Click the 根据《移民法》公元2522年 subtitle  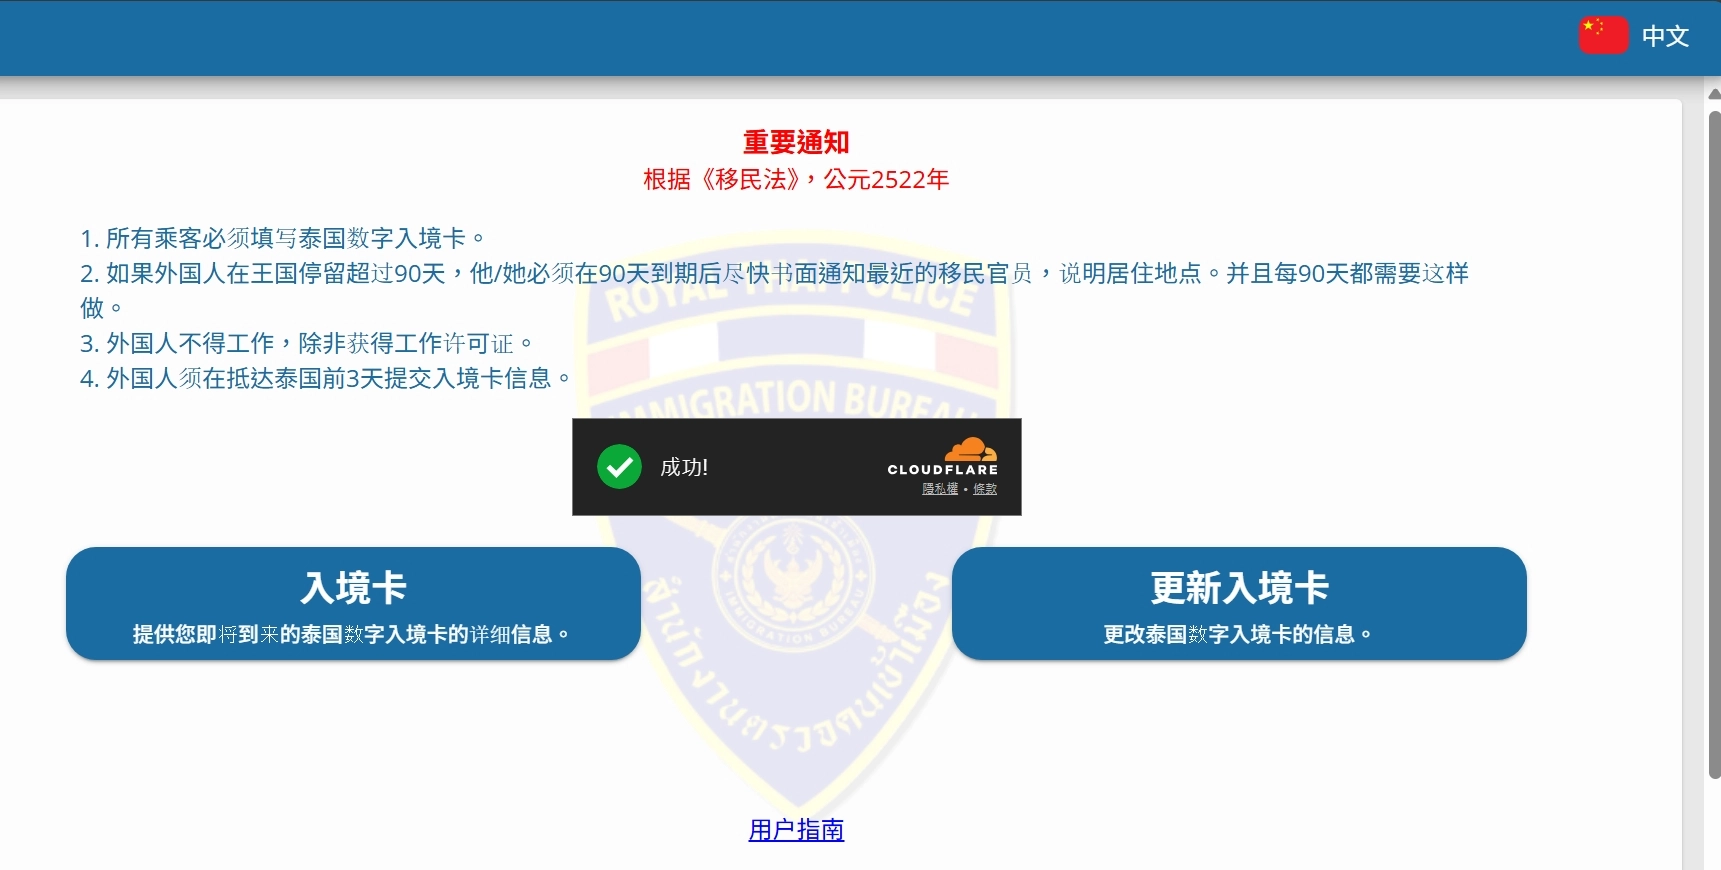(796, 180)
